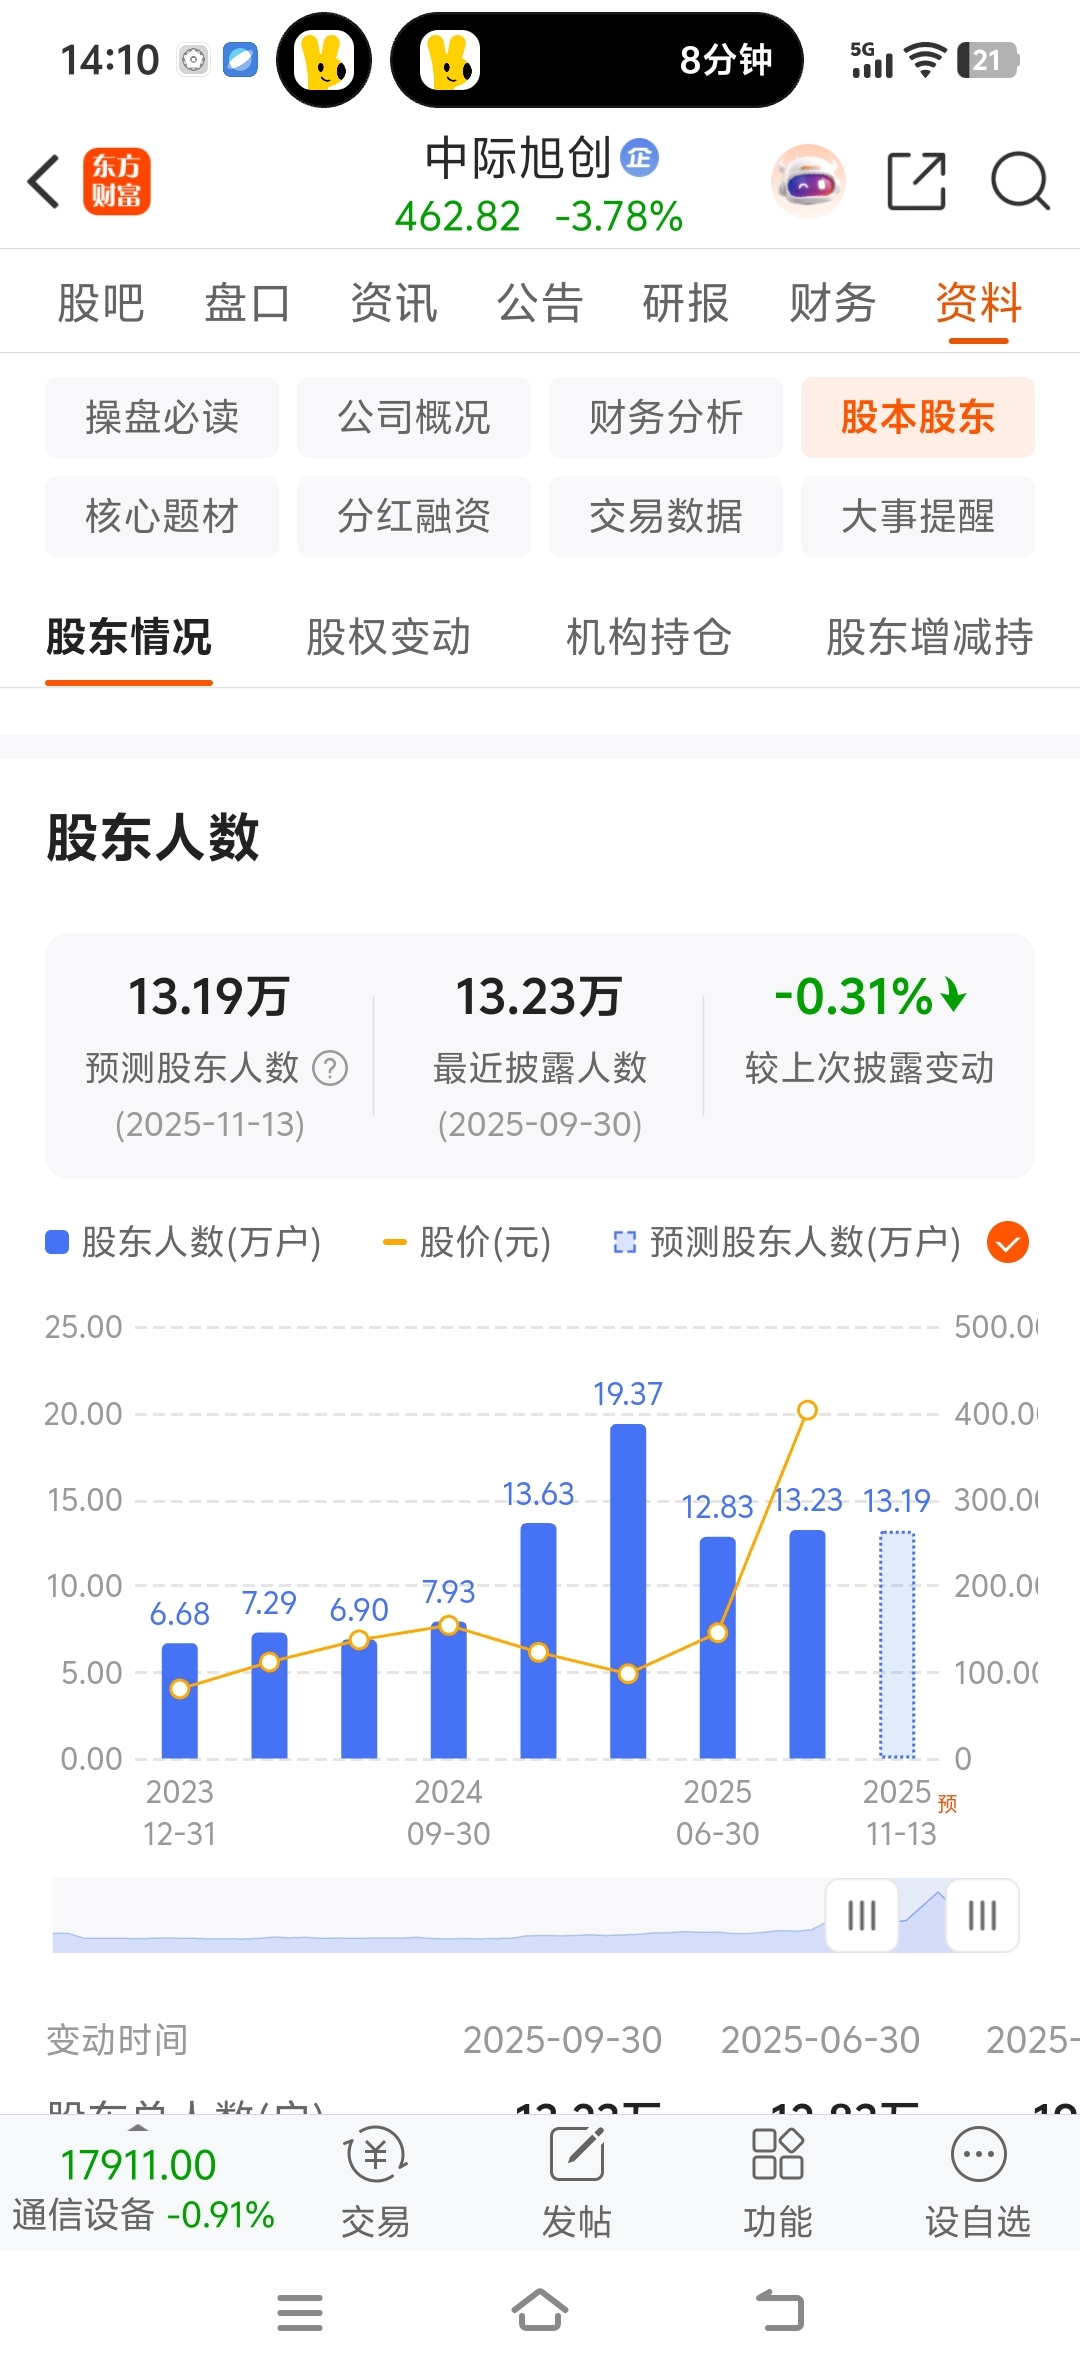Tap the 中际旭创 stock title
The image size is (1080, 2376).
(518, 158)
